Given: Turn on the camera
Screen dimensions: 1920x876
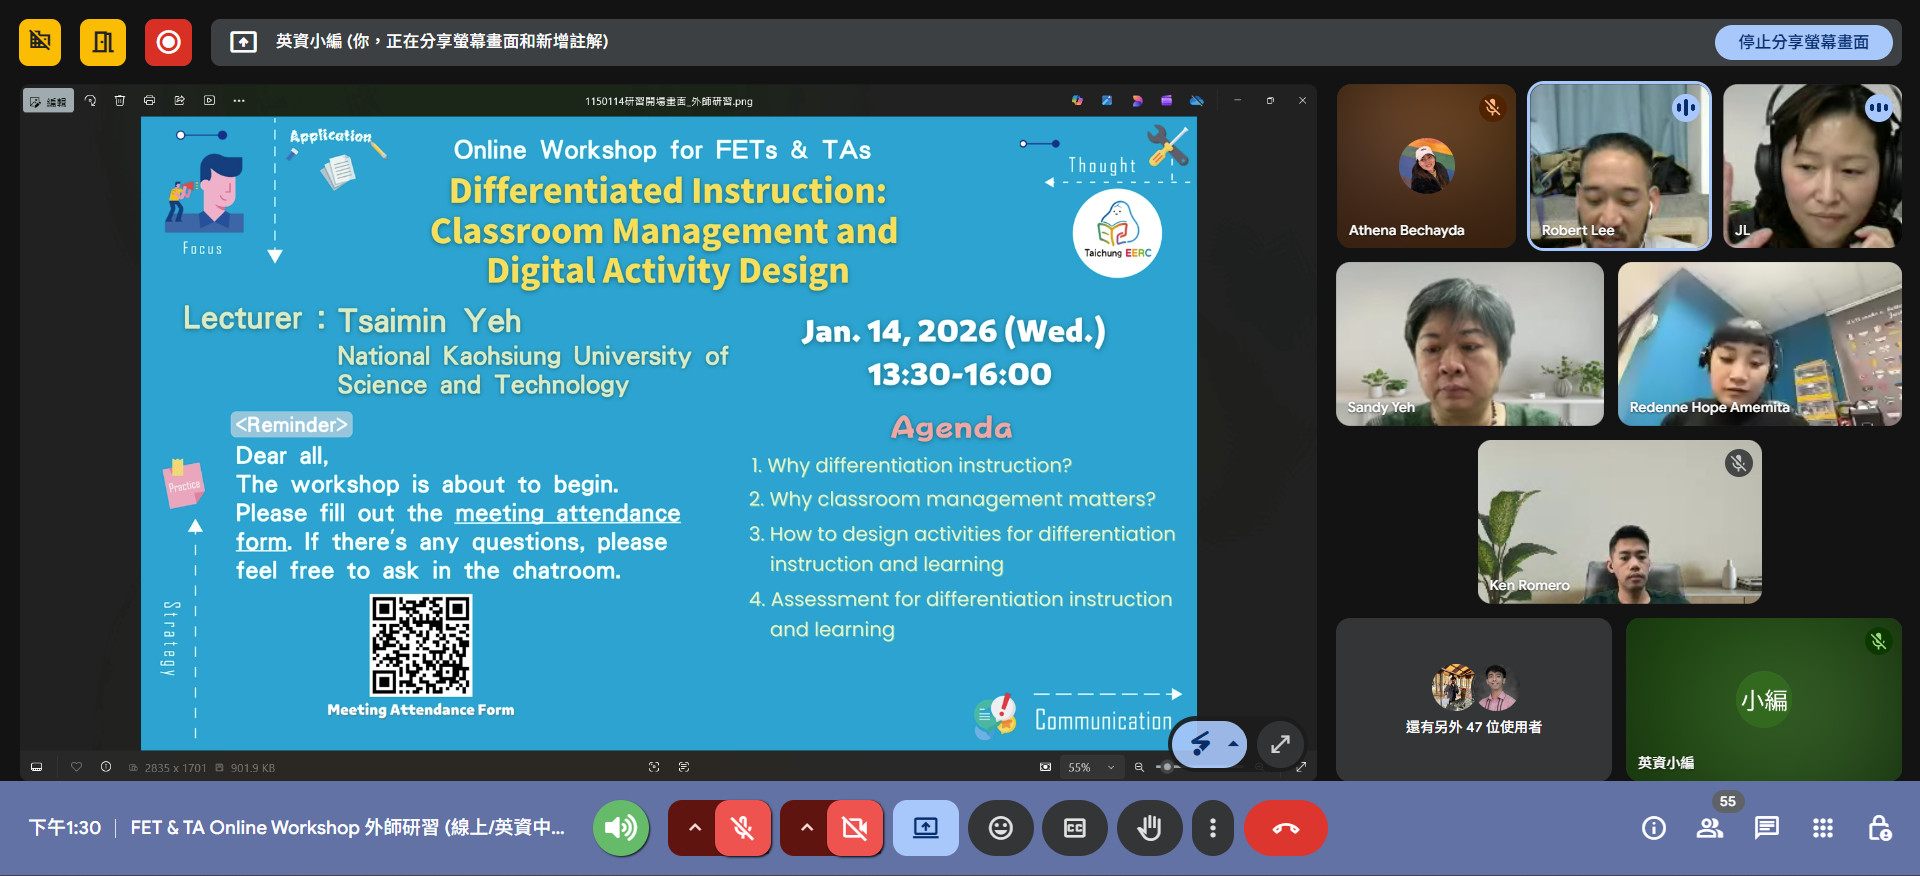Looking at the screenshot, I should (855, 828).
